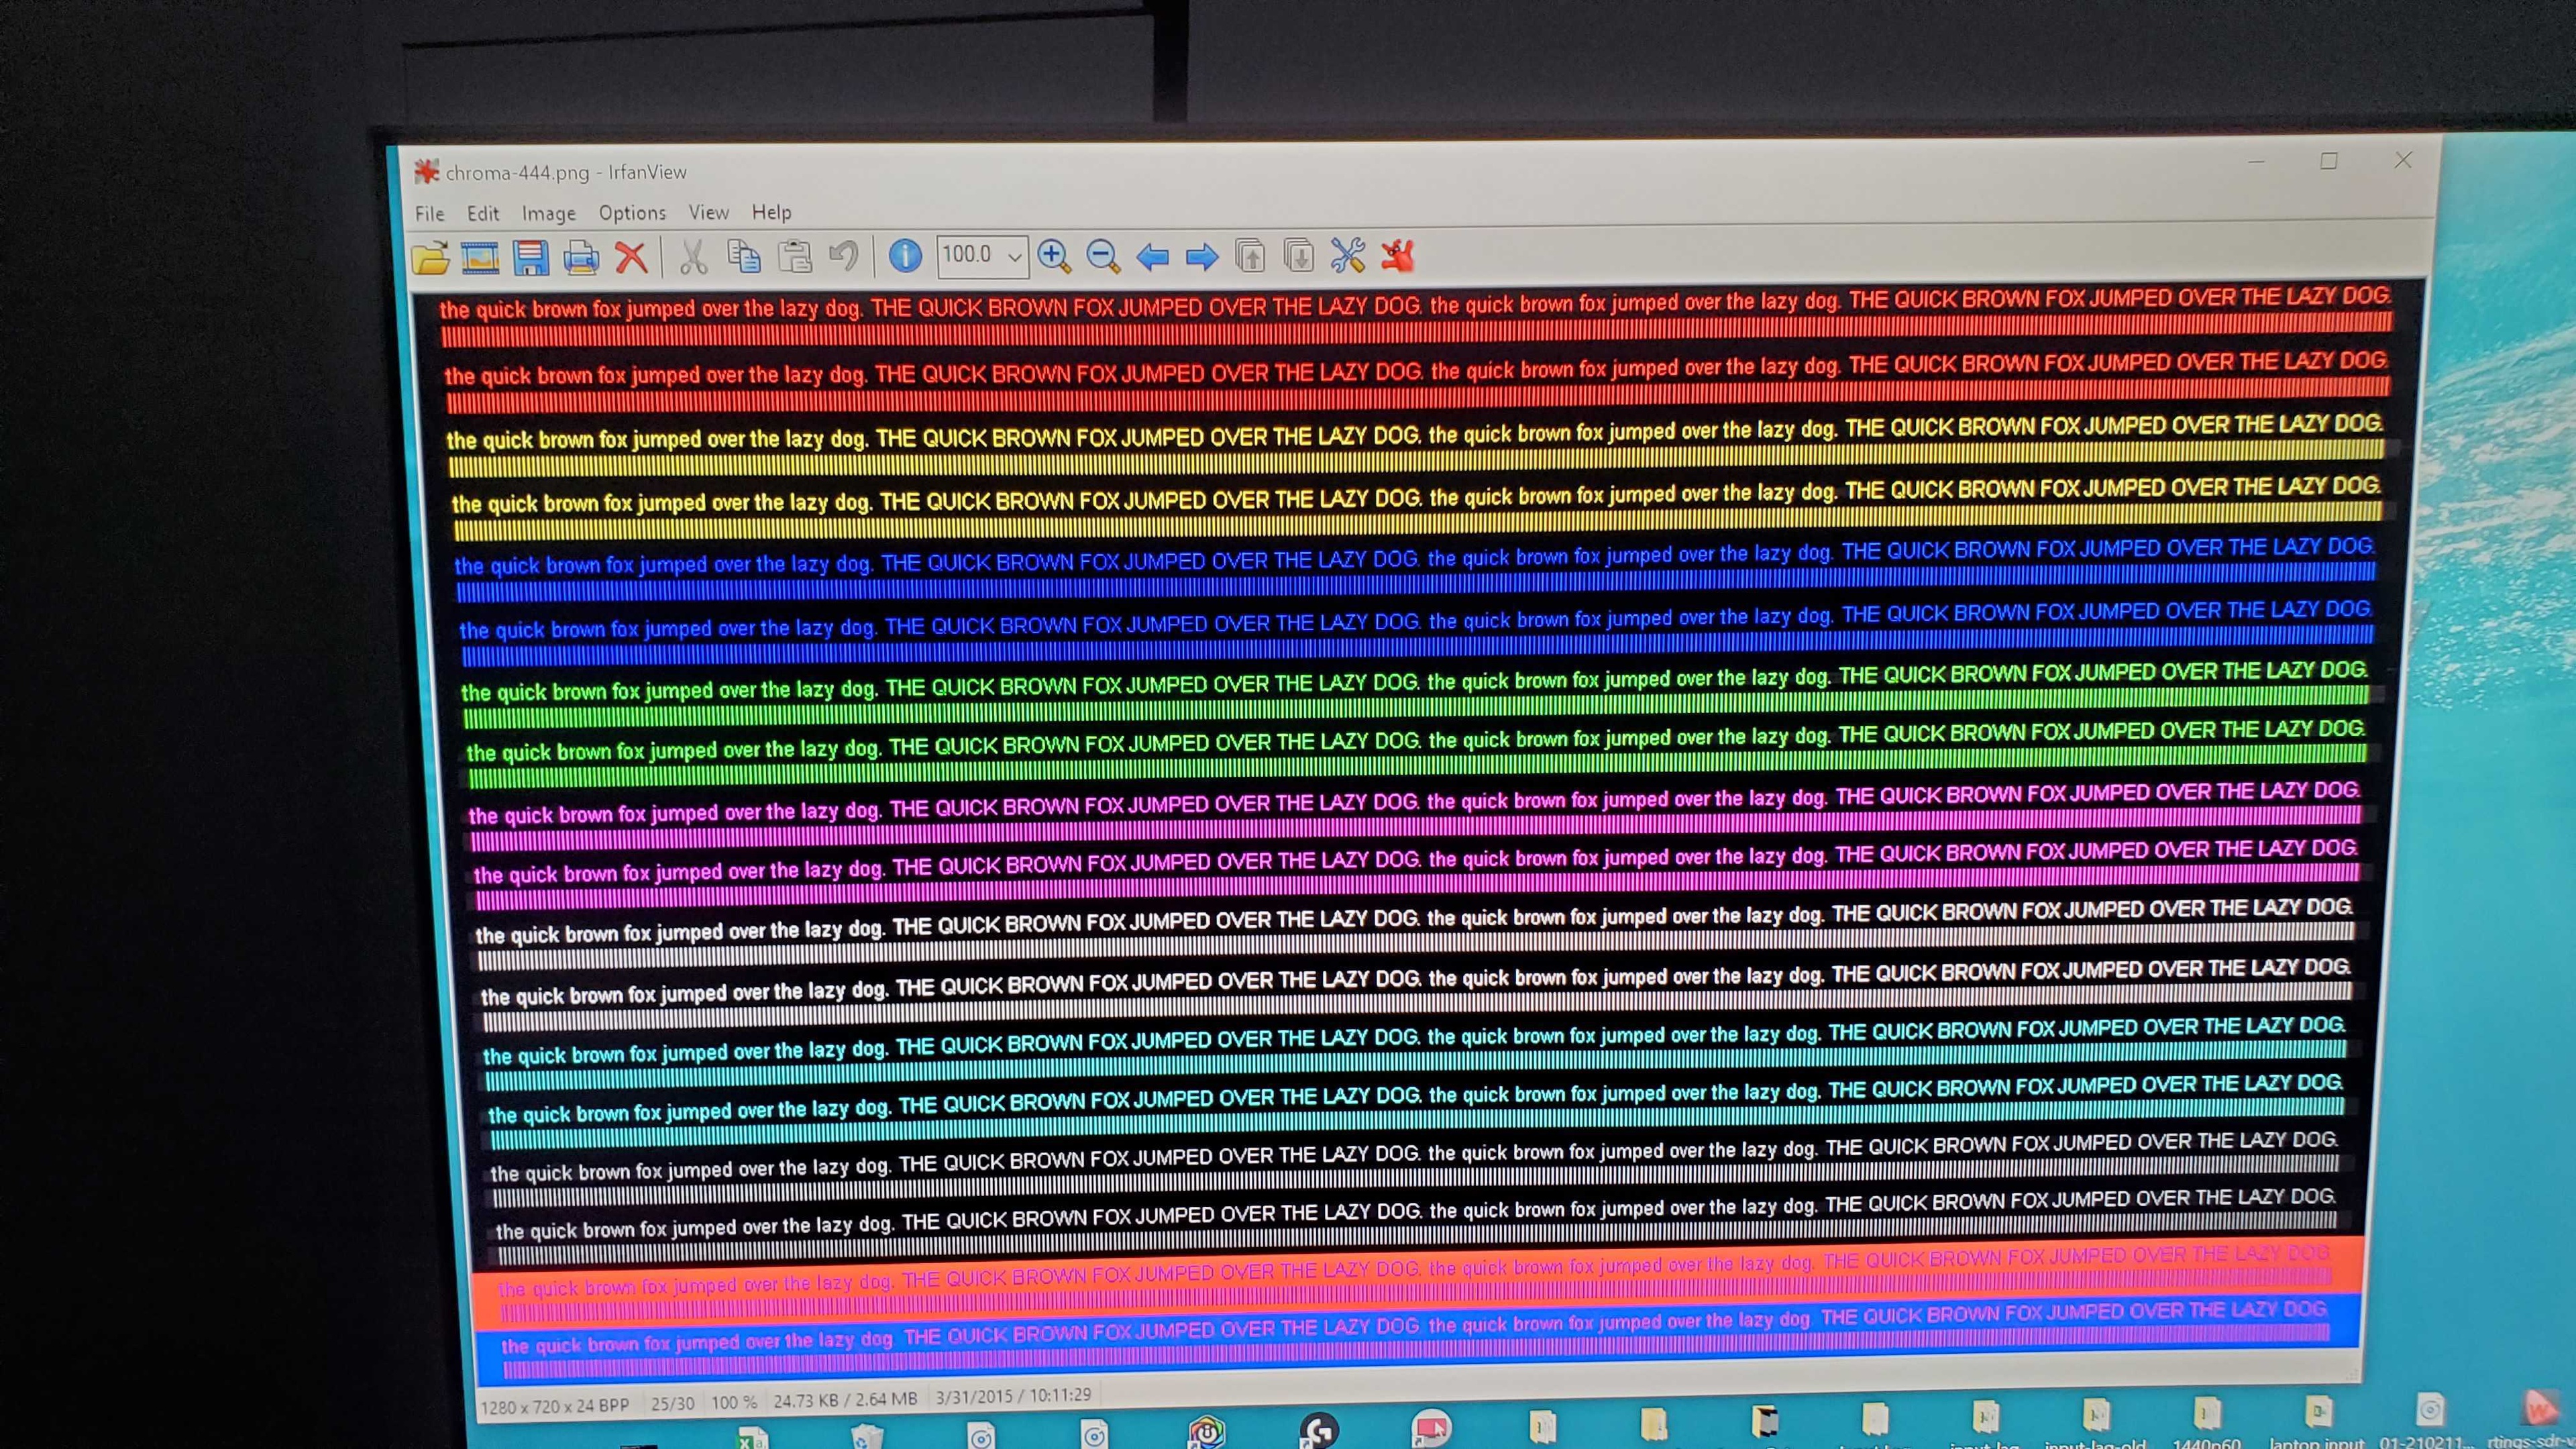Open settings wrench and screwdriver icon

coord(1347,256)
